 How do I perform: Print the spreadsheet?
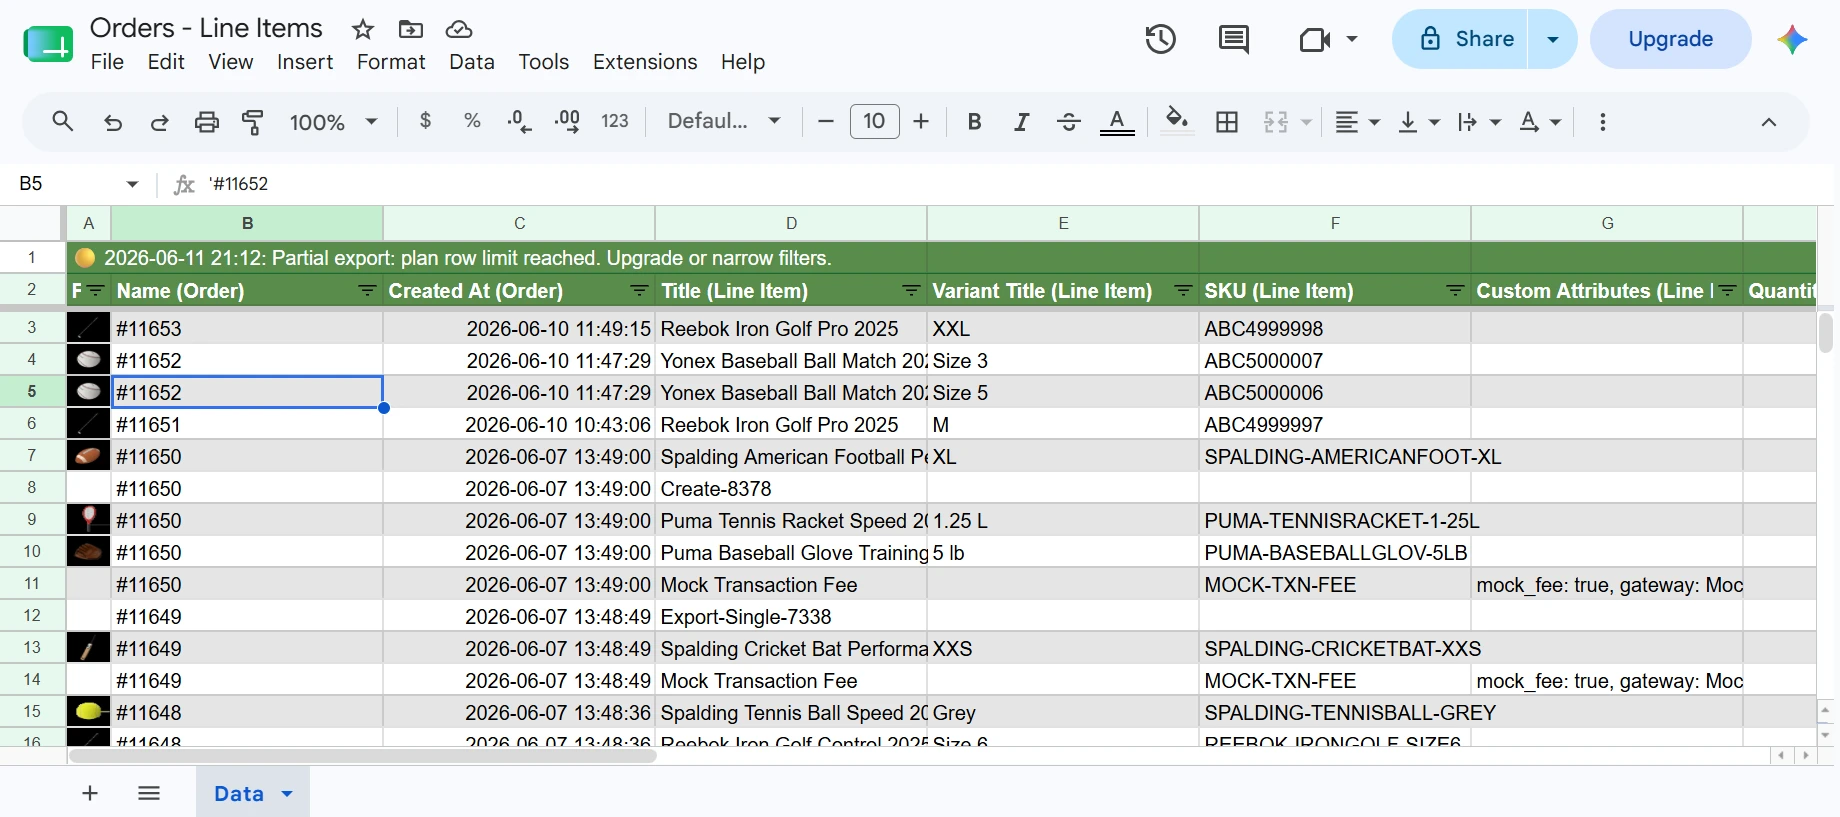click(x=206, y=122)
